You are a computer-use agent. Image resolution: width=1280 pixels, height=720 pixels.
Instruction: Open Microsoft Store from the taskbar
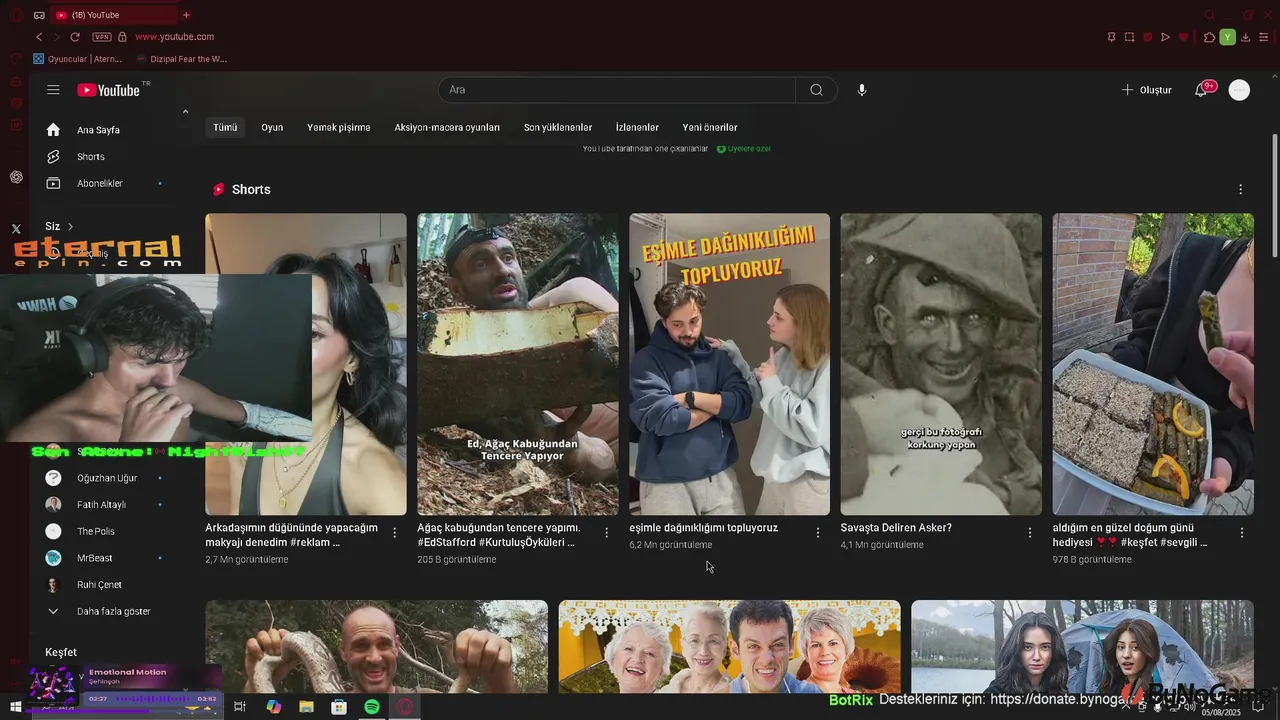(x=339, y=707)
